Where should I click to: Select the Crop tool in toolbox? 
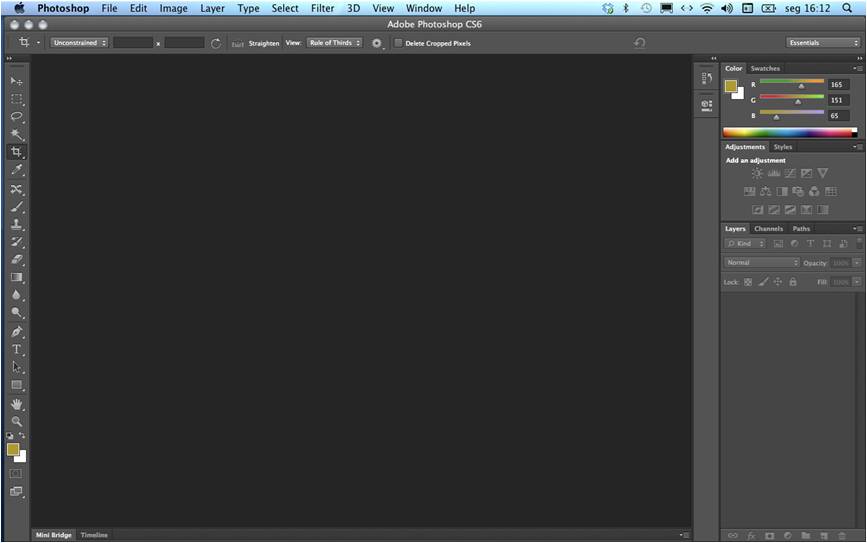click(x=17, y=152)
